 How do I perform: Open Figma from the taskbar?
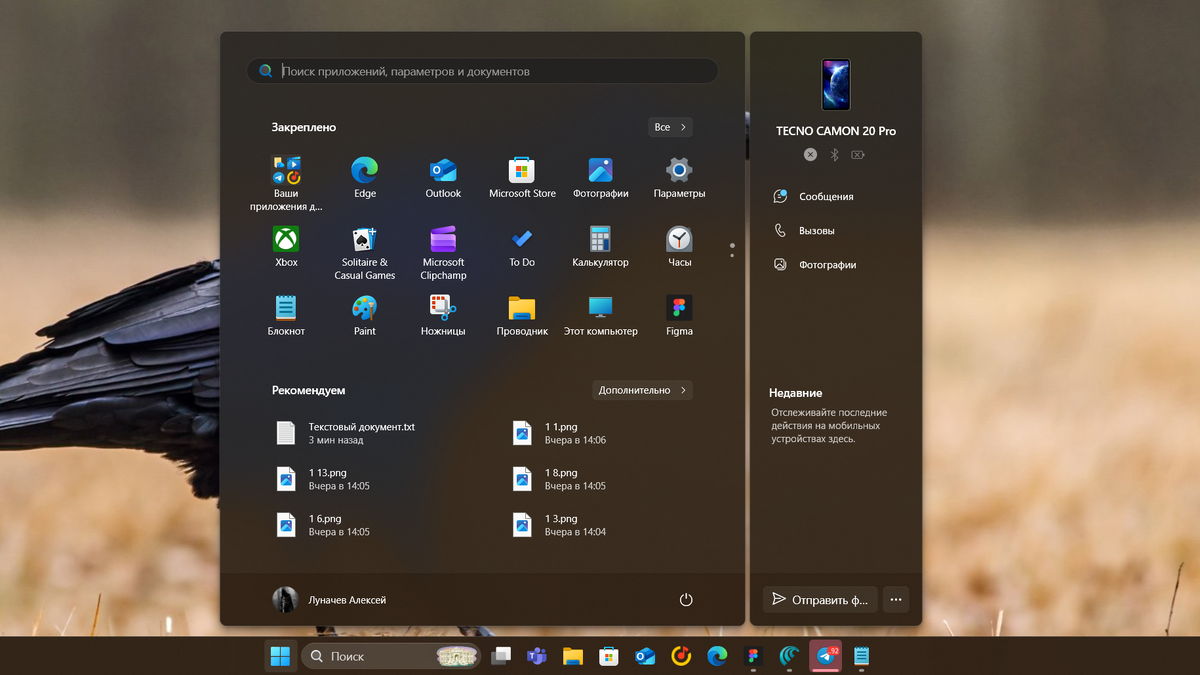coord(753,656)
